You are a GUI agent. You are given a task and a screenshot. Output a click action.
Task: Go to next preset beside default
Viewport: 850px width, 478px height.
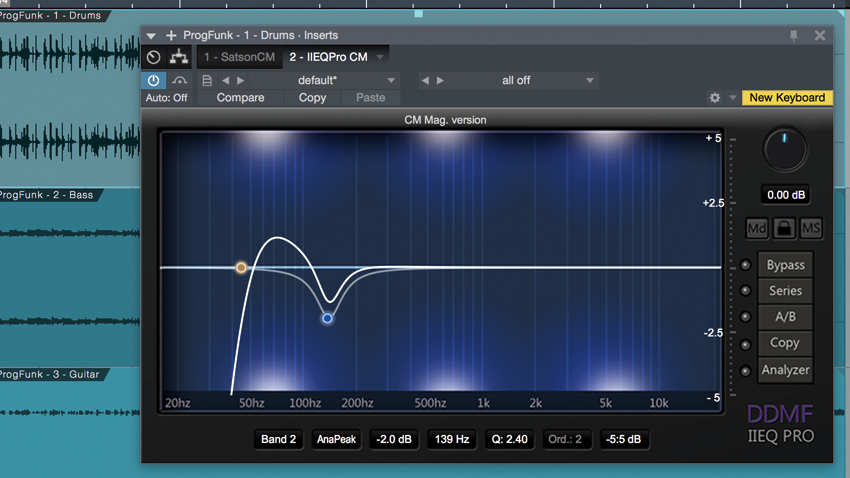coord(241,80)
